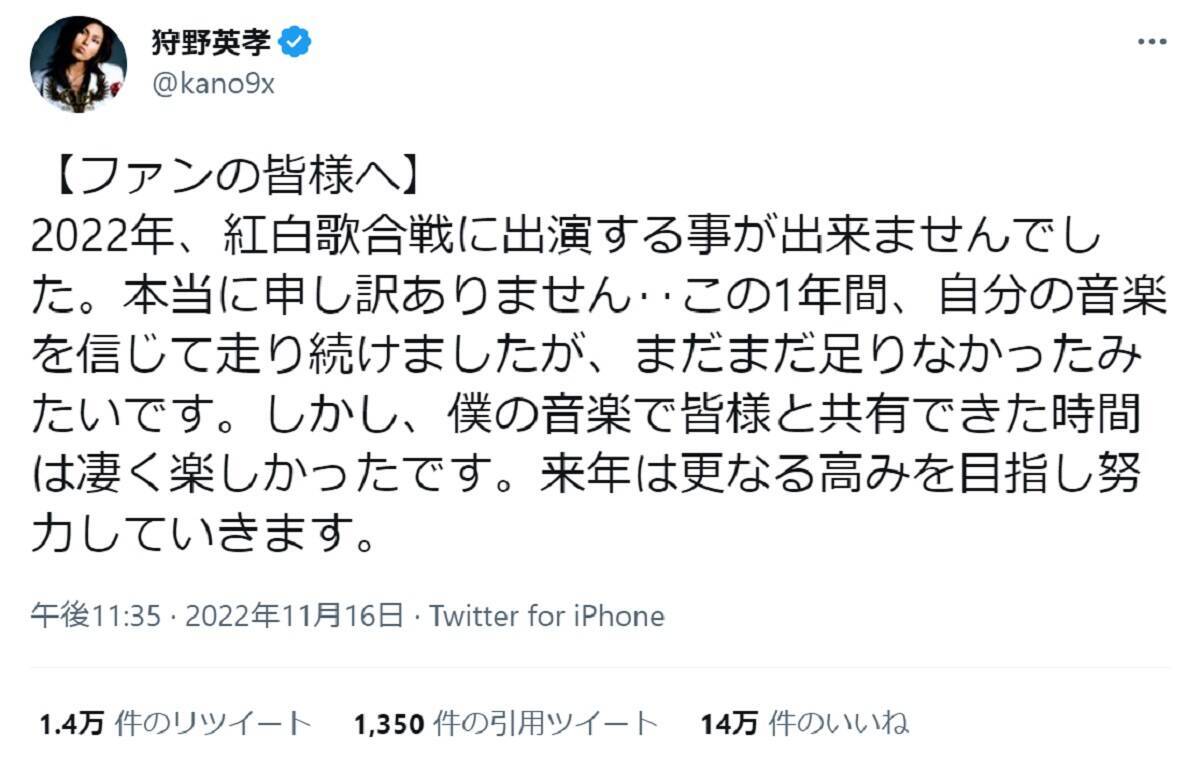
Task: Click the 午後11:35 timestamp
Action: [95, 615]
